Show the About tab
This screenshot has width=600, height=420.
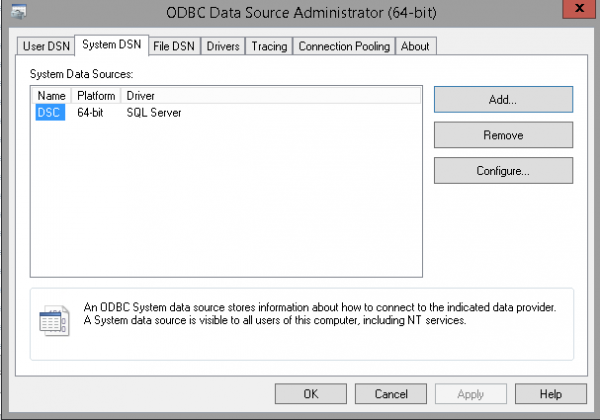coord(415,46)
